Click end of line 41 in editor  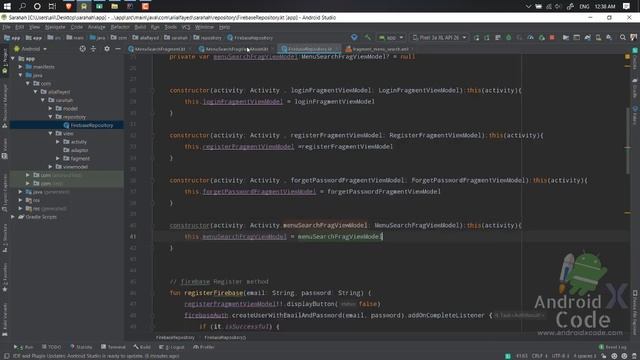[x=382, y=236]
